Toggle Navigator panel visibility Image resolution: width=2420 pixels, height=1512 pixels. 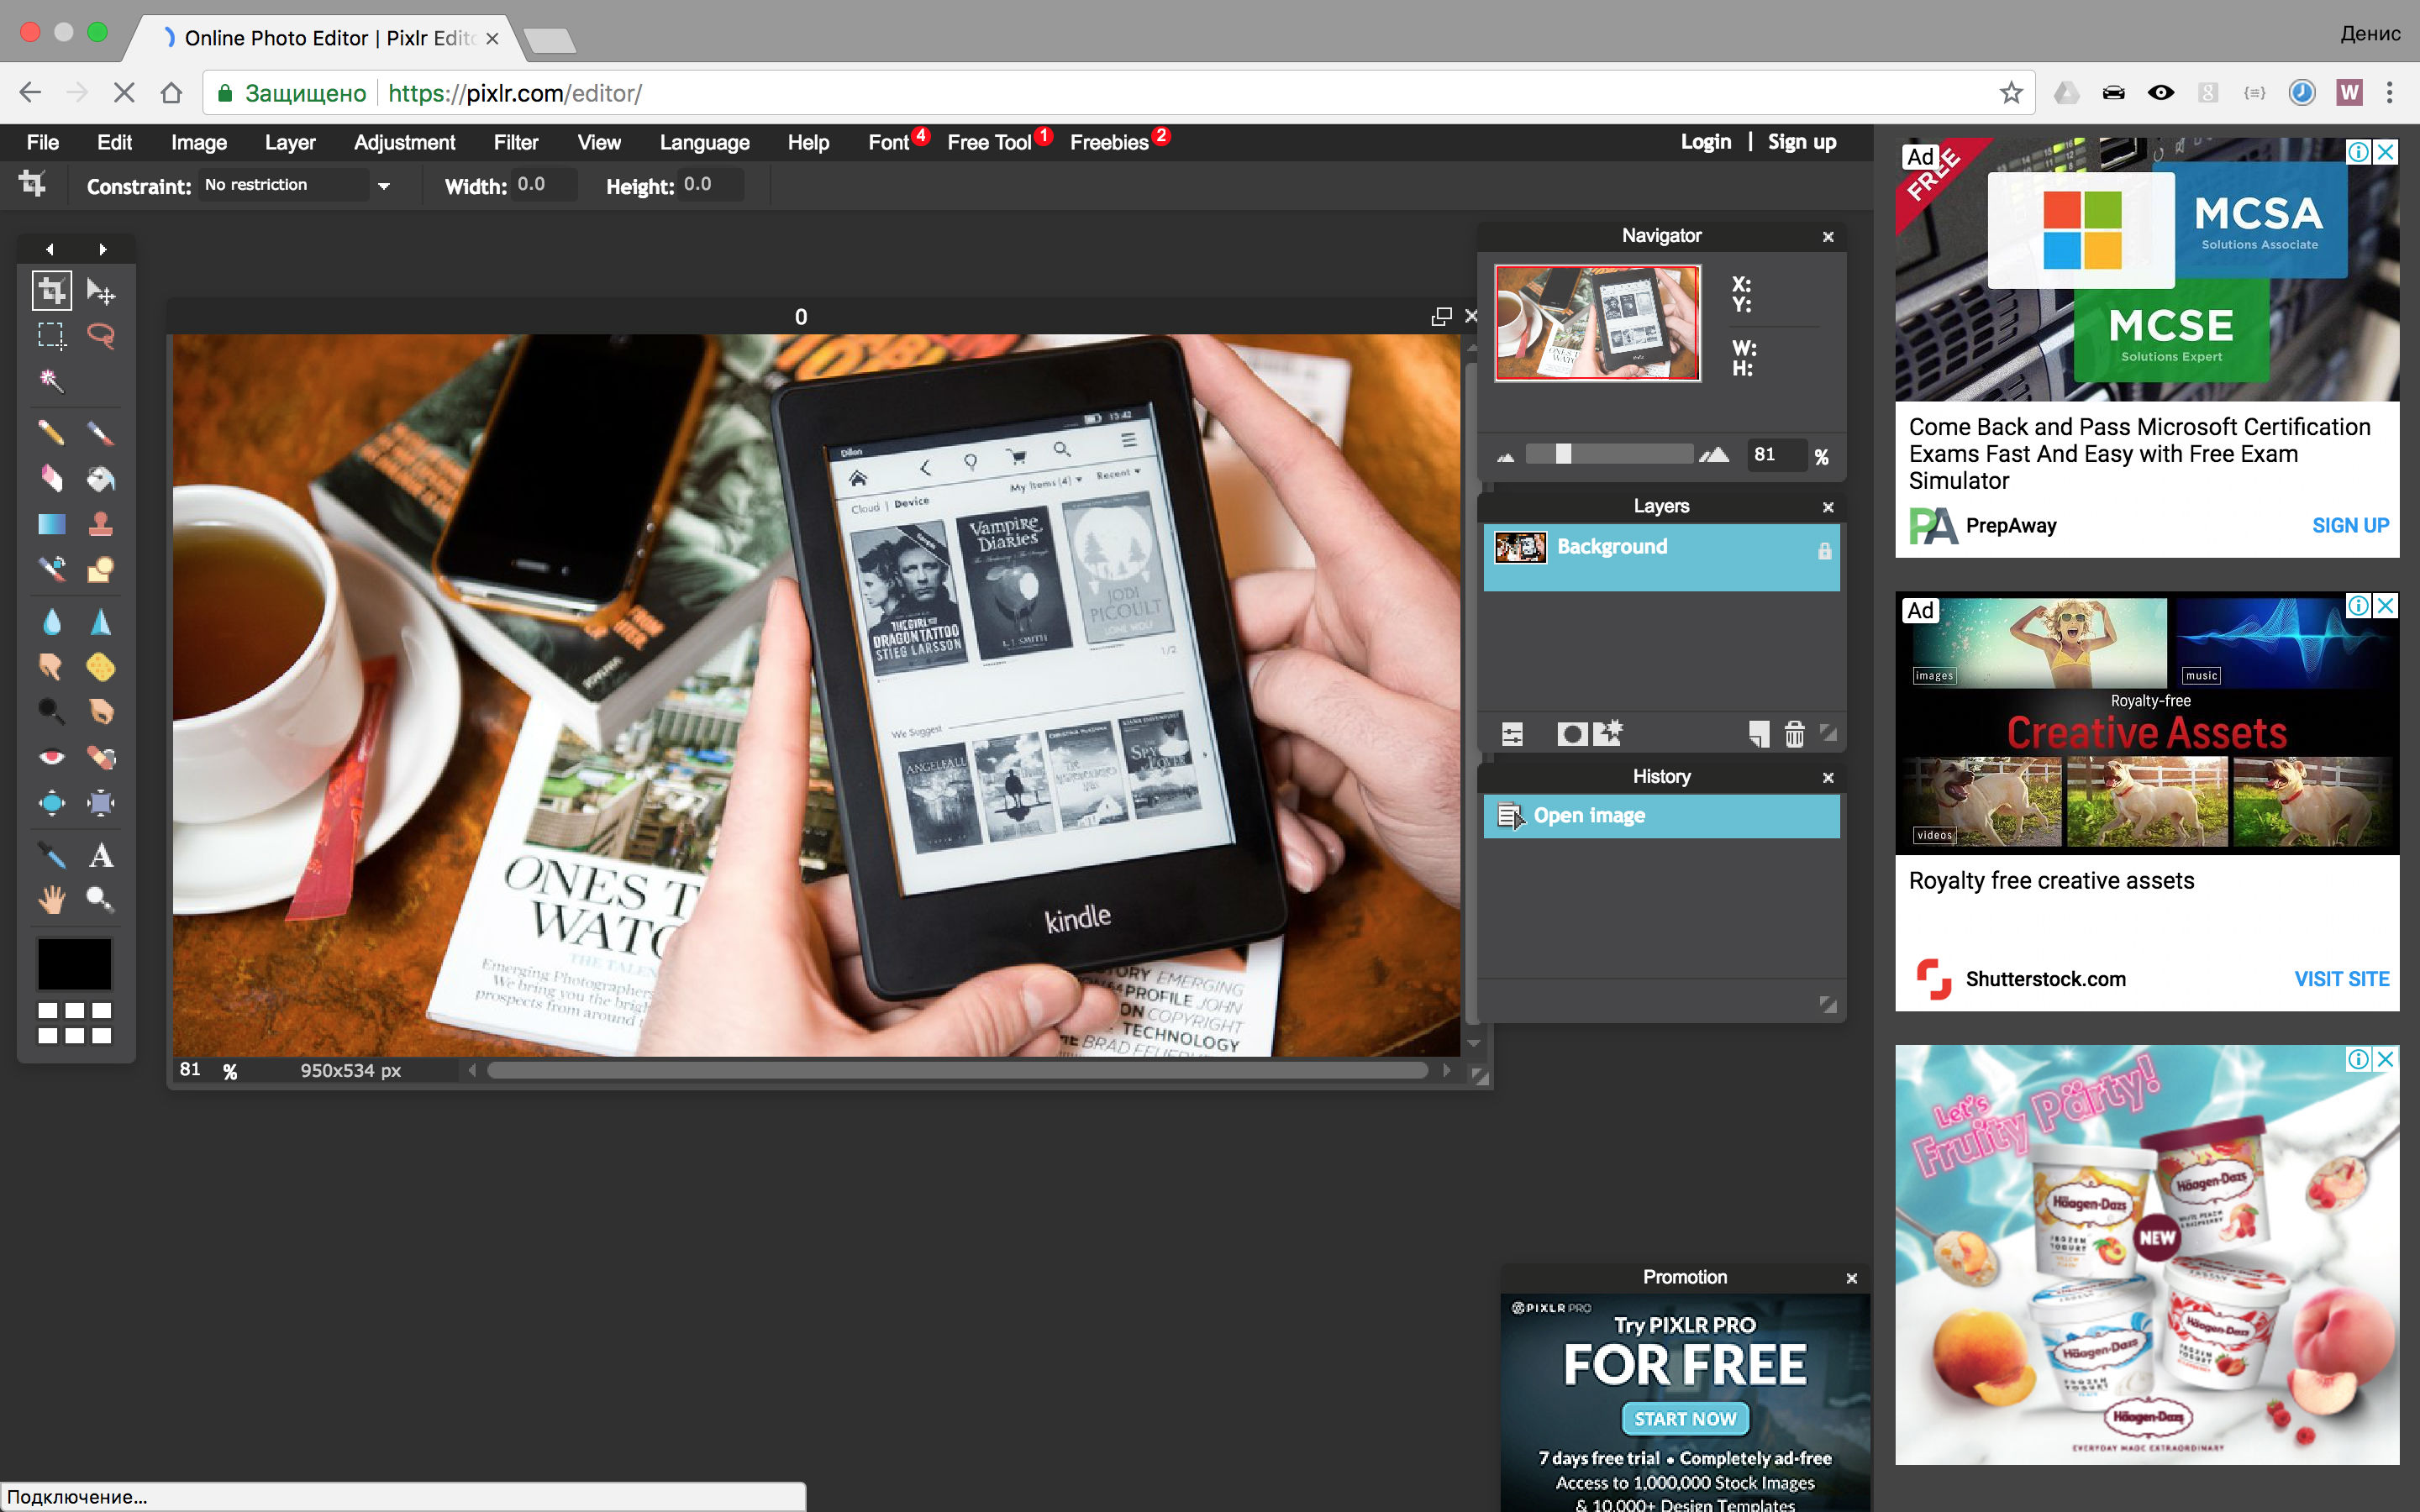[x=1828, y=235]
